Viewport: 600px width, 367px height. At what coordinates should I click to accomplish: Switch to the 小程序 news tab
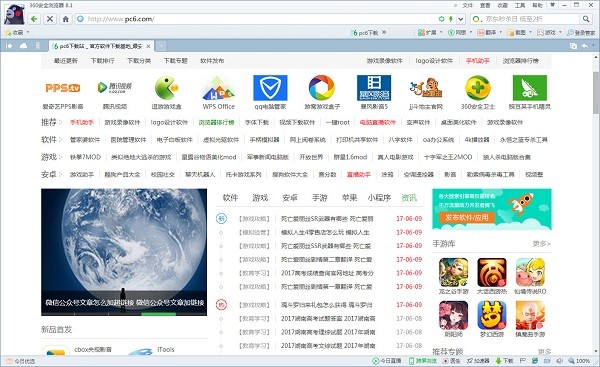pos(379,198)
